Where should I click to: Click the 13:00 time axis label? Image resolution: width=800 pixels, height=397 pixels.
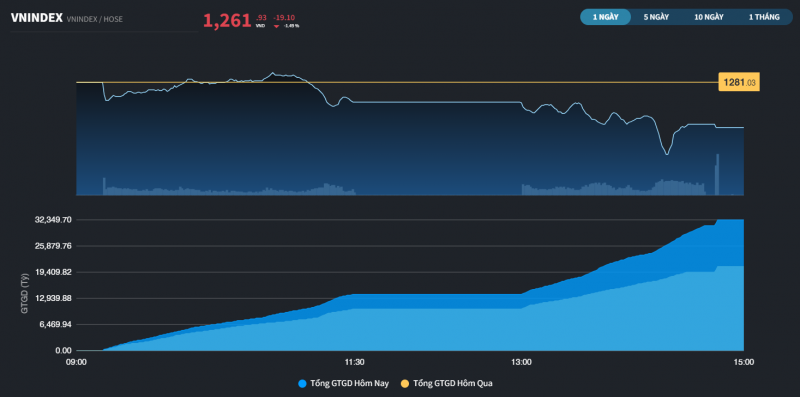[x=521, y=362]
